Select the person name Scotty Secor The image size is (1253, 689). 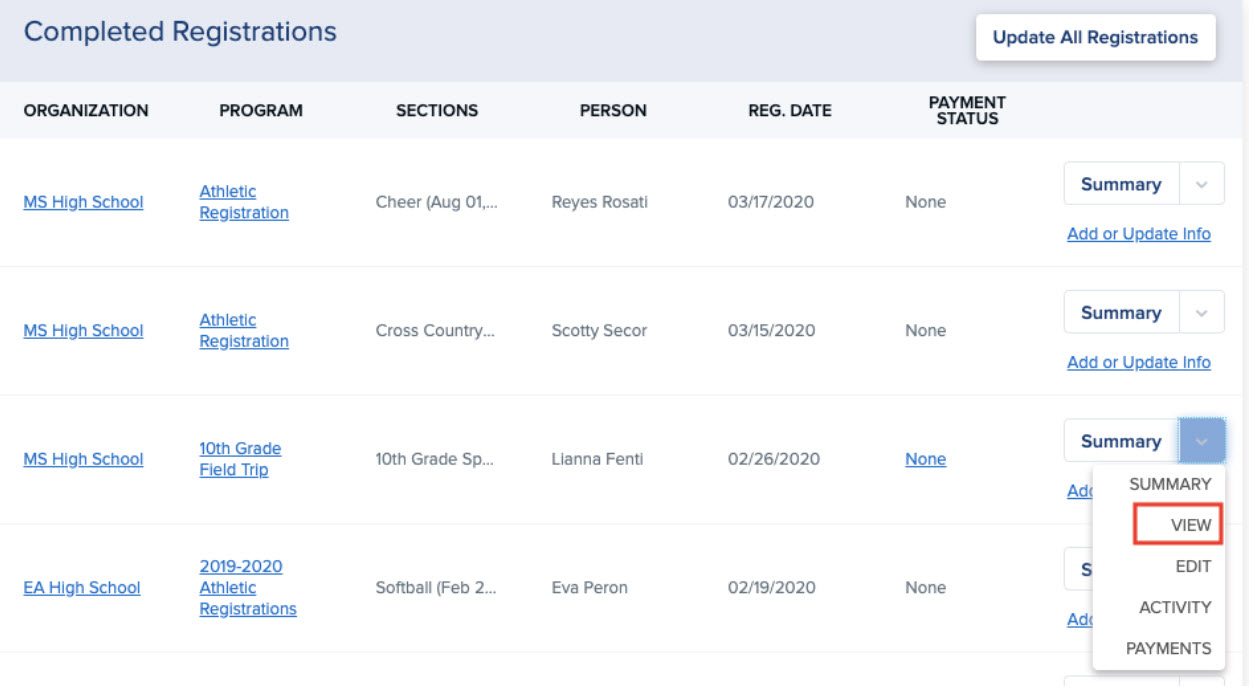click(x=599, y=330)
